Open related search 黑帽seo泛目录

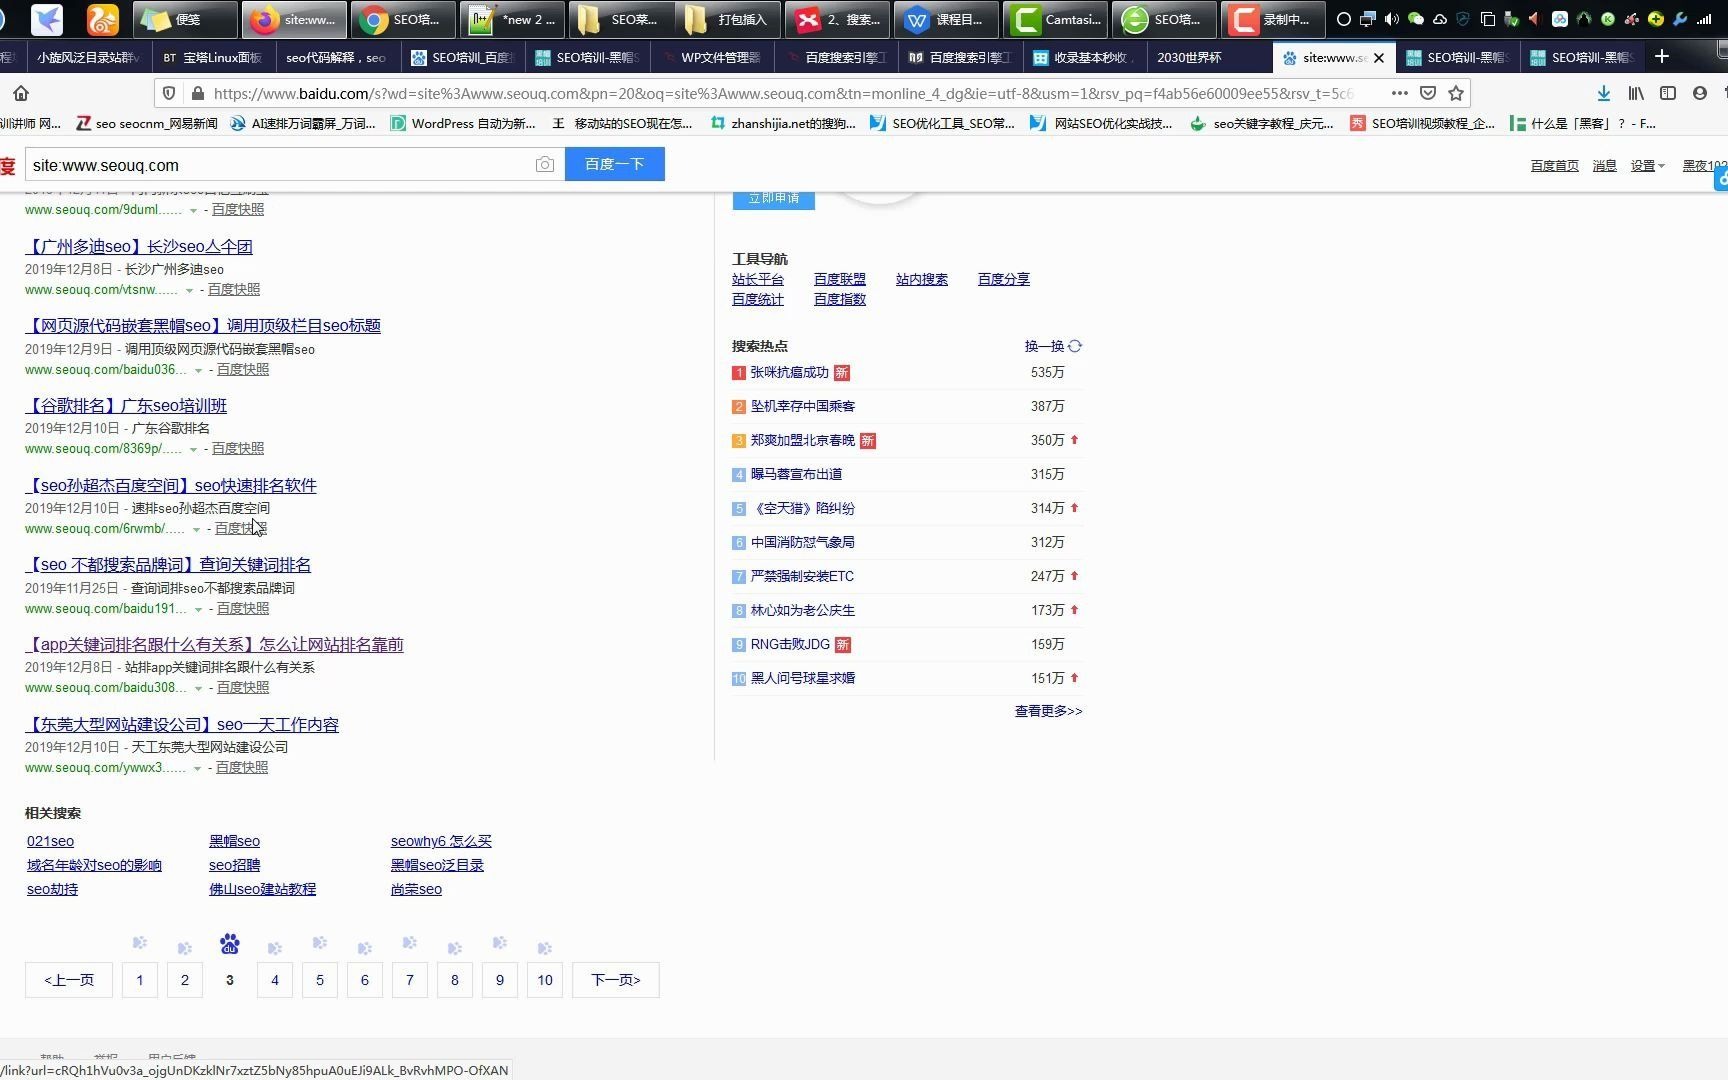click(x=437, y=866)
